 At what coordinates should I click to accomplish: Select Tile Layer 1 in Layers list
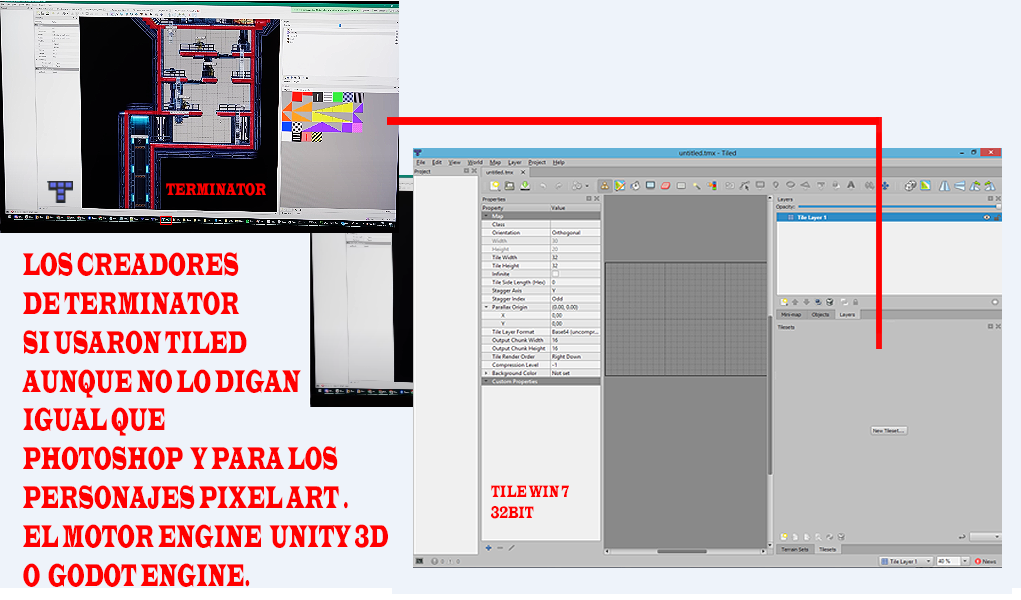[x=889, y=218]
